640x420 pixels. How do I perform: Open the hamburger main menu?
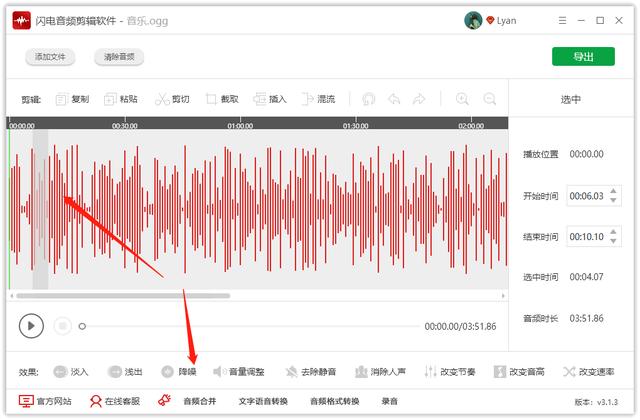click(562, 20)
